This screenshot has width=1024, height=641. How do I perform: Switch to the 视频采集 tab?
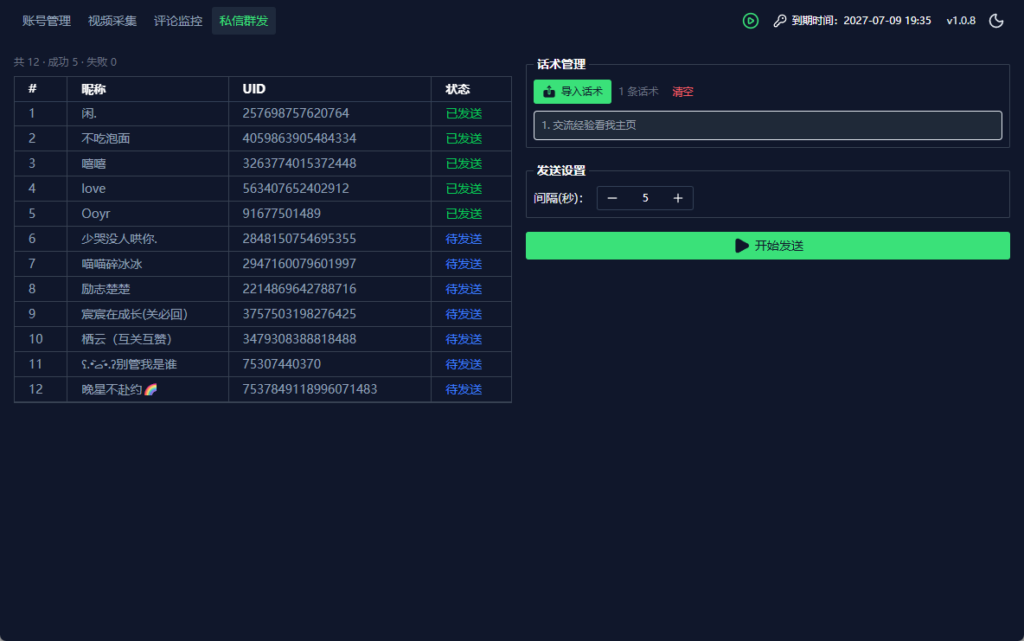112,21
